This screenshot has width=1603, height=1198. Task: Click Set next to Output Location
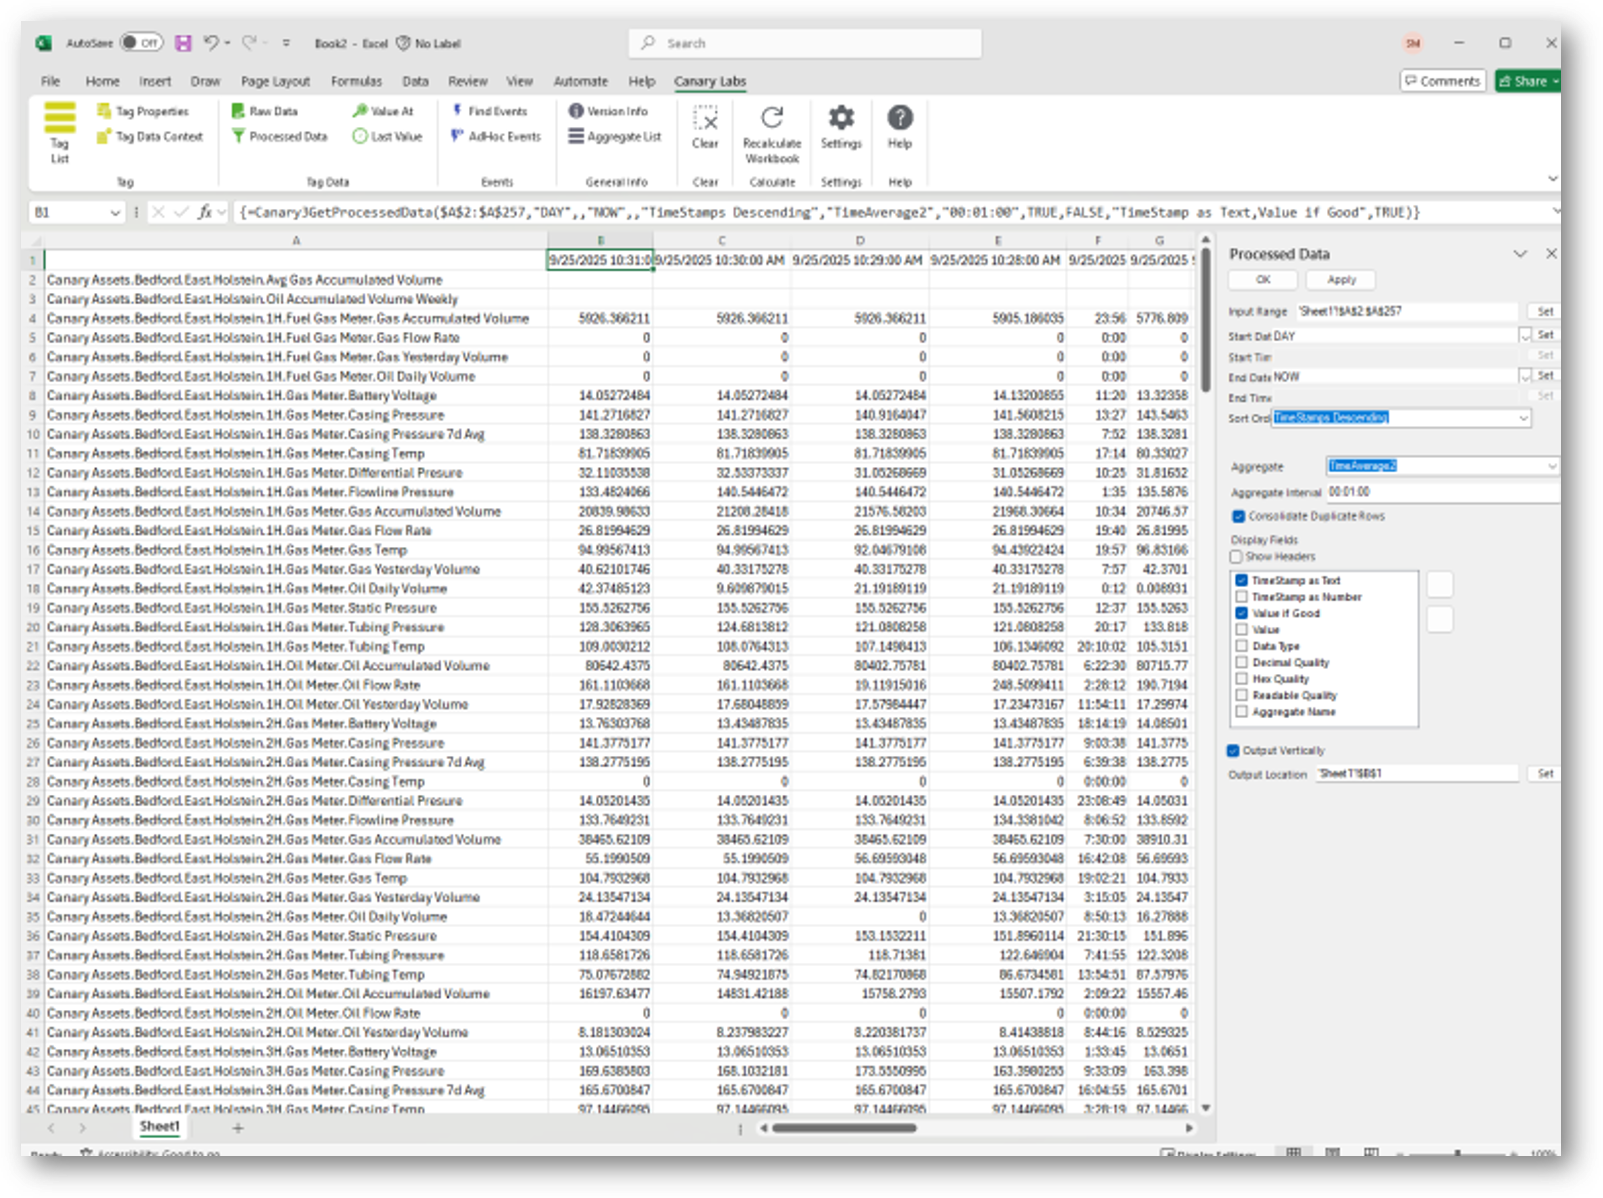(x=1545, y=774)
